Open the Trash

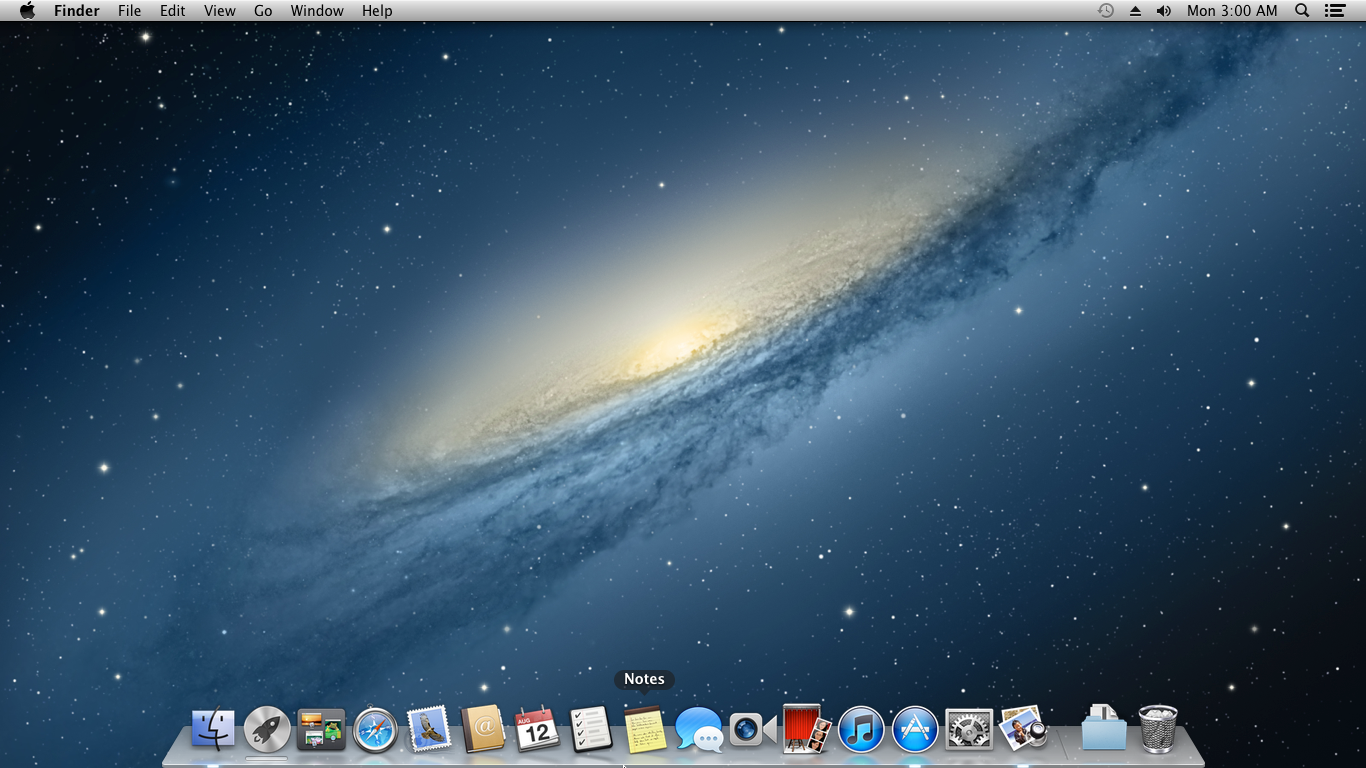[1158, 728]
